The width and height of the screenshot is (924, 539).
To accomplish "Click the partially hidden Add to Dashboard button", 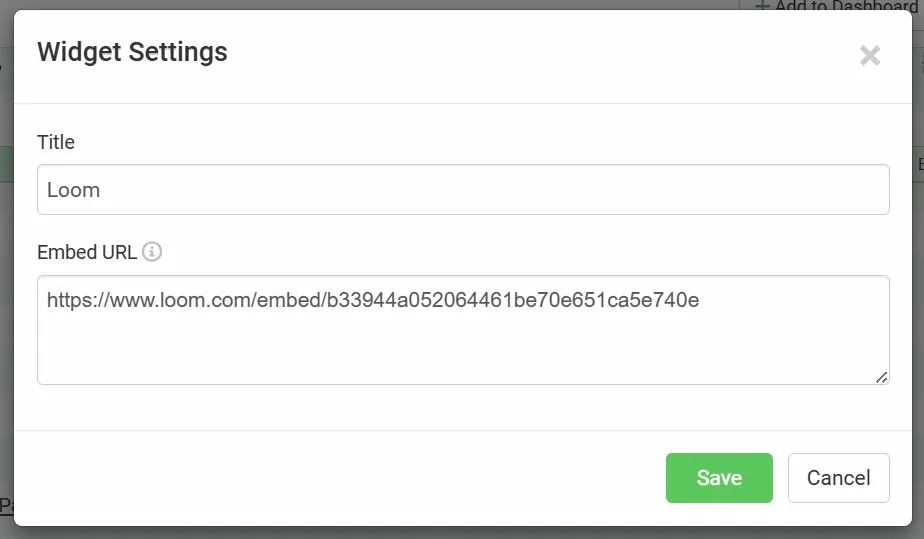I will pyautogui.click(x=836, y=6).
